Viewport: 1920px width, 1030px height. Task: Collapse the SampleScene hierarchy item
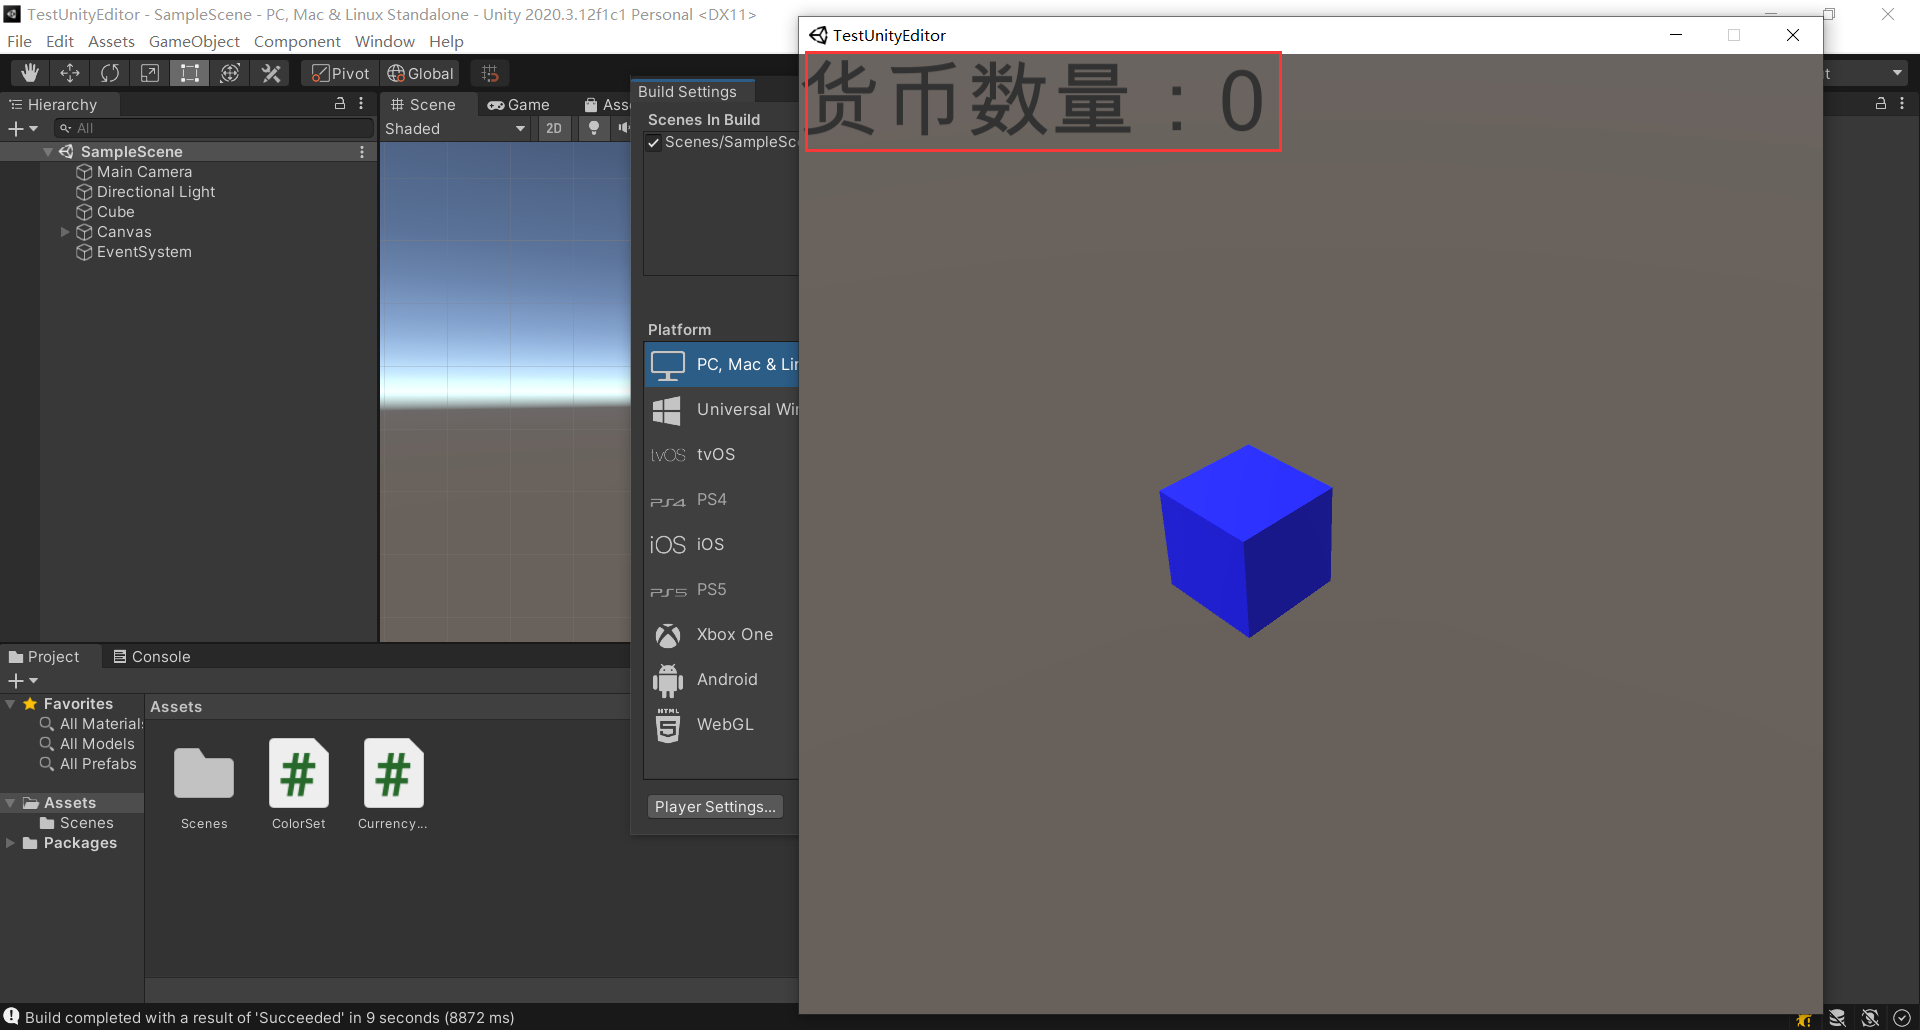coord(47,151)
